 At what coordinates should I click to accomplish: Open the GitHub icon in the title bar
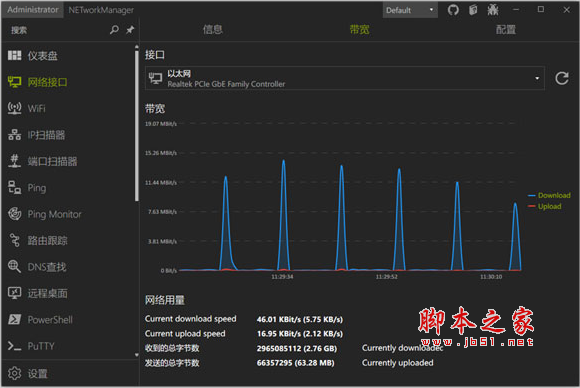(x=453, y=10)
